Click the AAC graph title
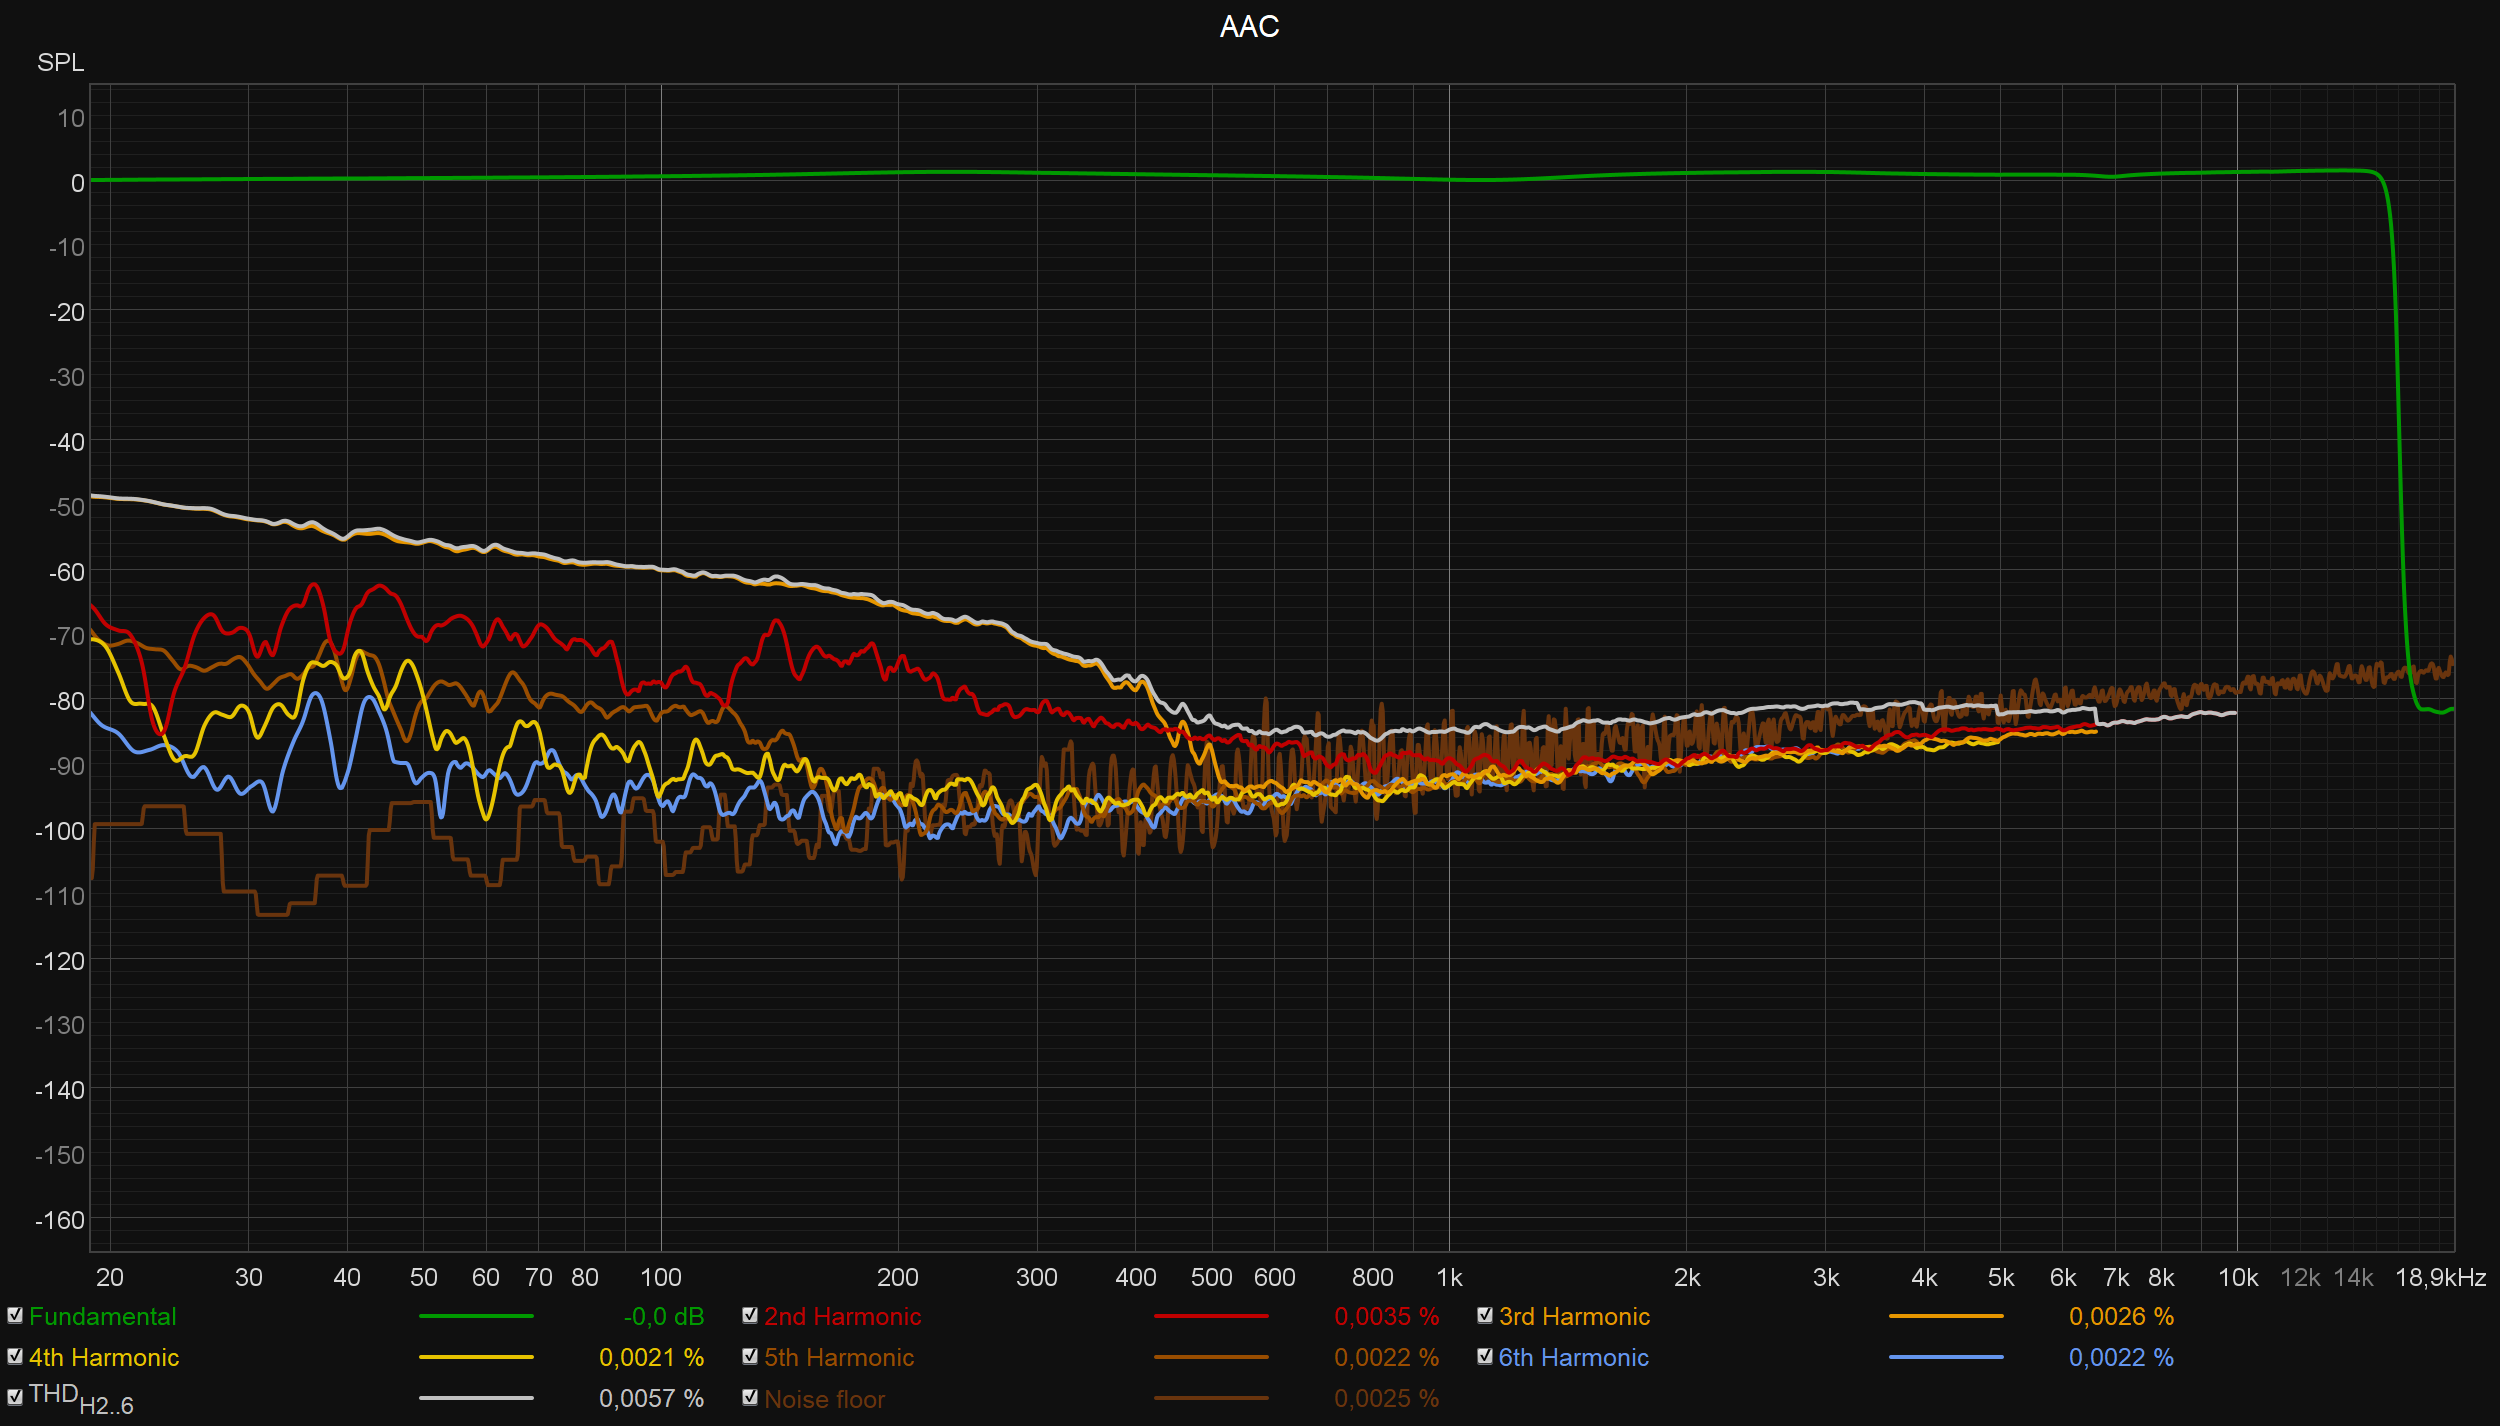Image resolution: width=2500 pixels, height=1426 pixels. (x=1249, y=27)
